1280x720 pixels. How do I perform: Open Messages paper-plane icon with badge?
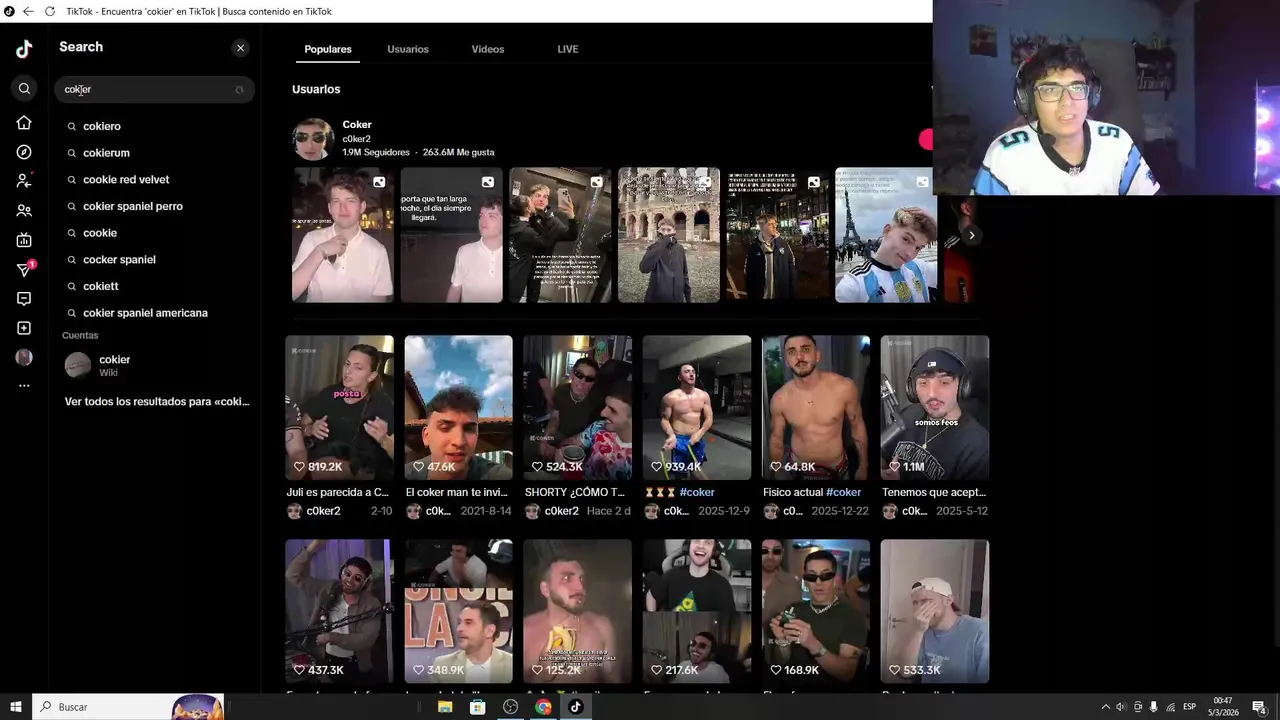point(24,269)
